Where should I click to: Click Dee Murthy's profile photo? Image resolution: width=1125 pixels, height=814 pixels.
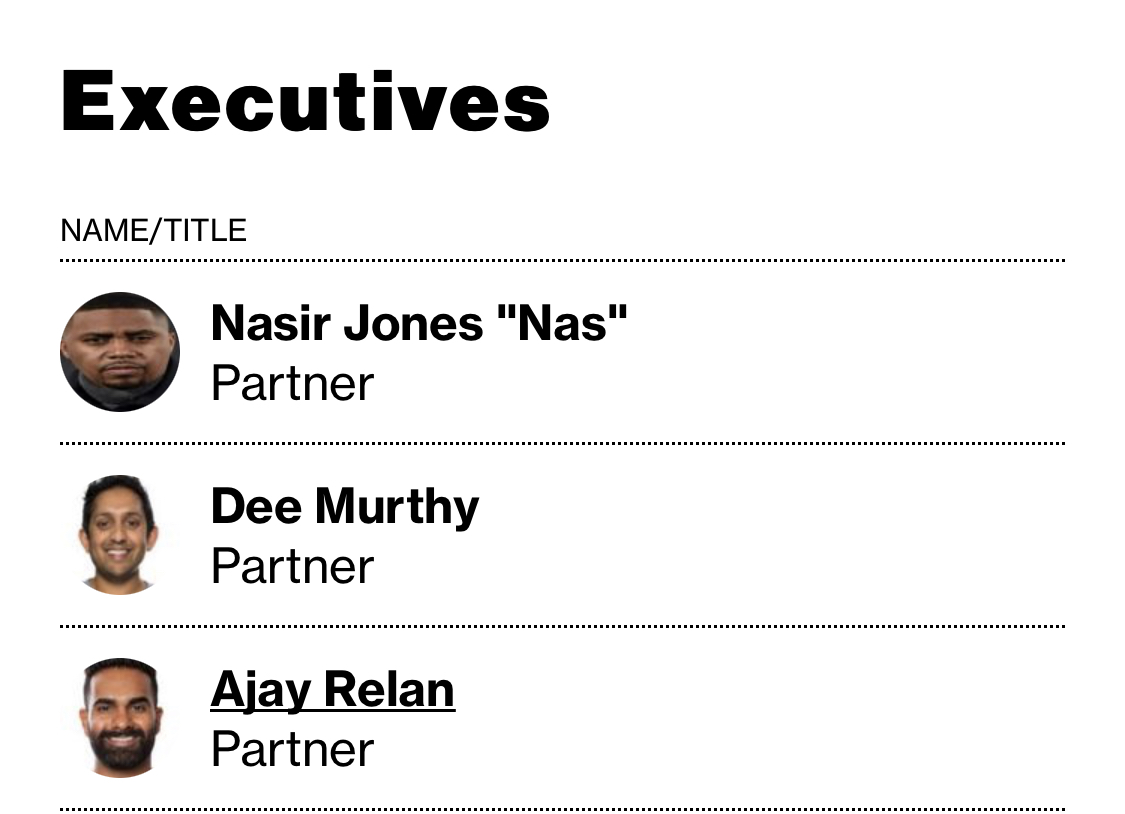[120, 534]
